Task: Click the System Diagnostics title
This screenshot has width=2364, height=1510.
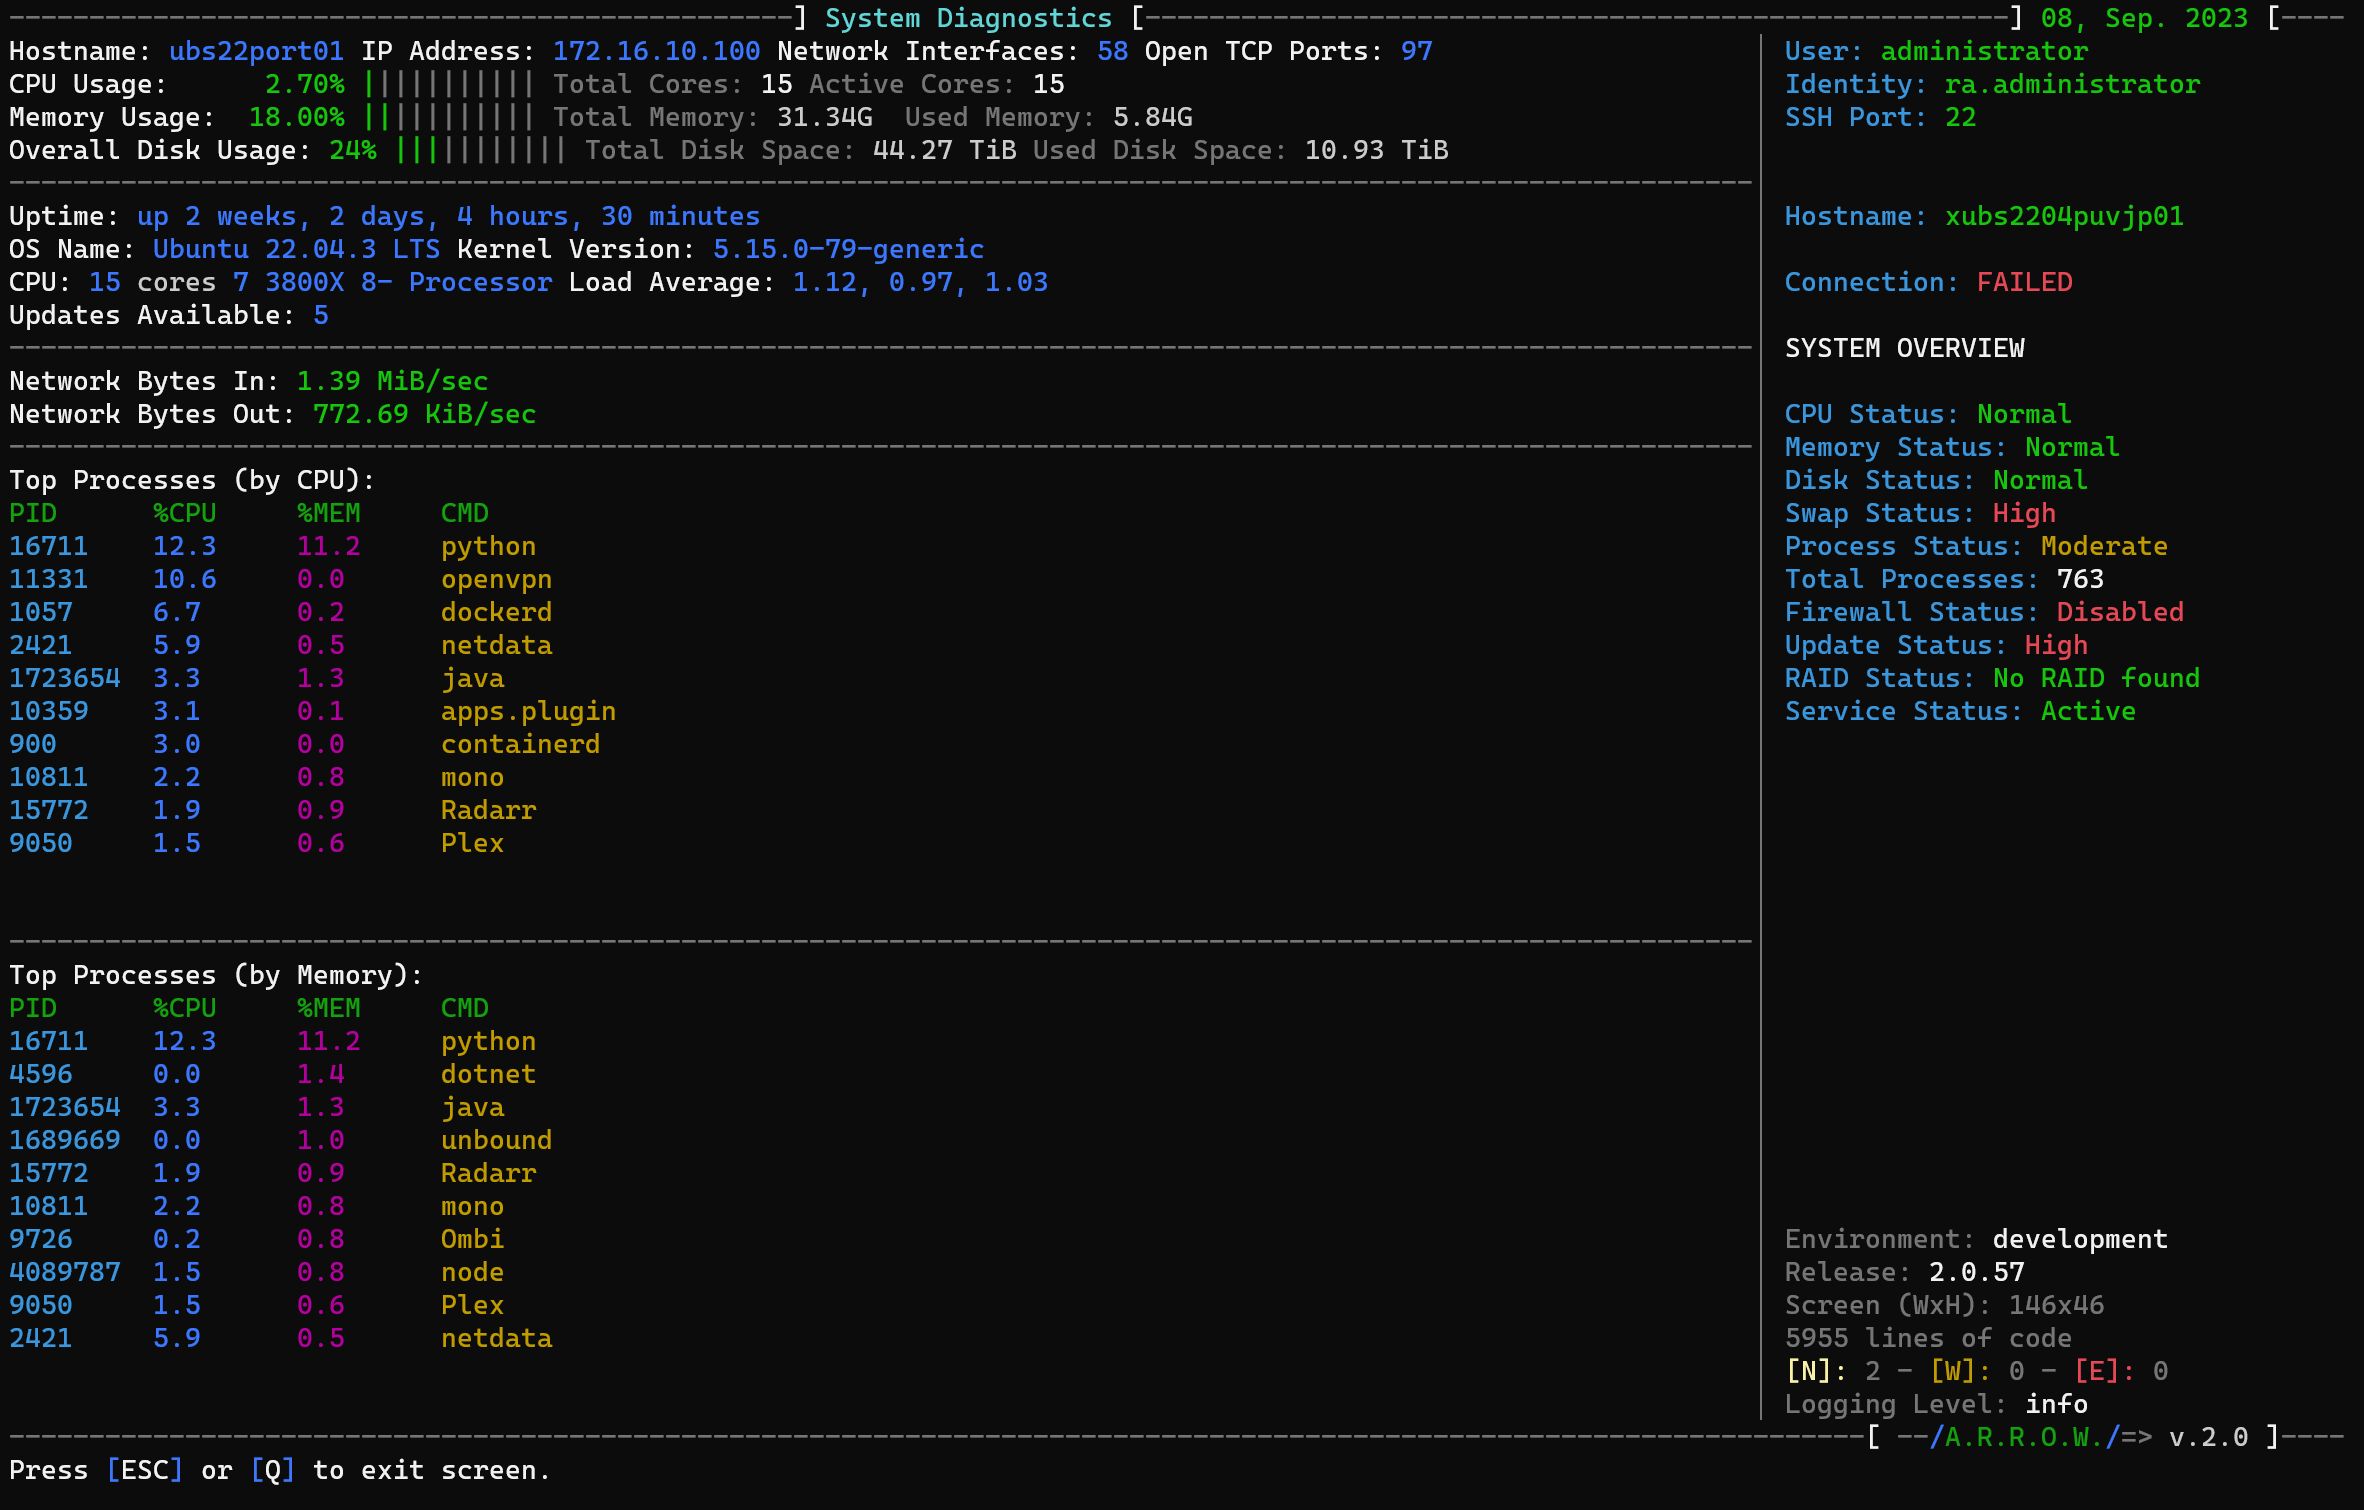Action: [968, 18]
